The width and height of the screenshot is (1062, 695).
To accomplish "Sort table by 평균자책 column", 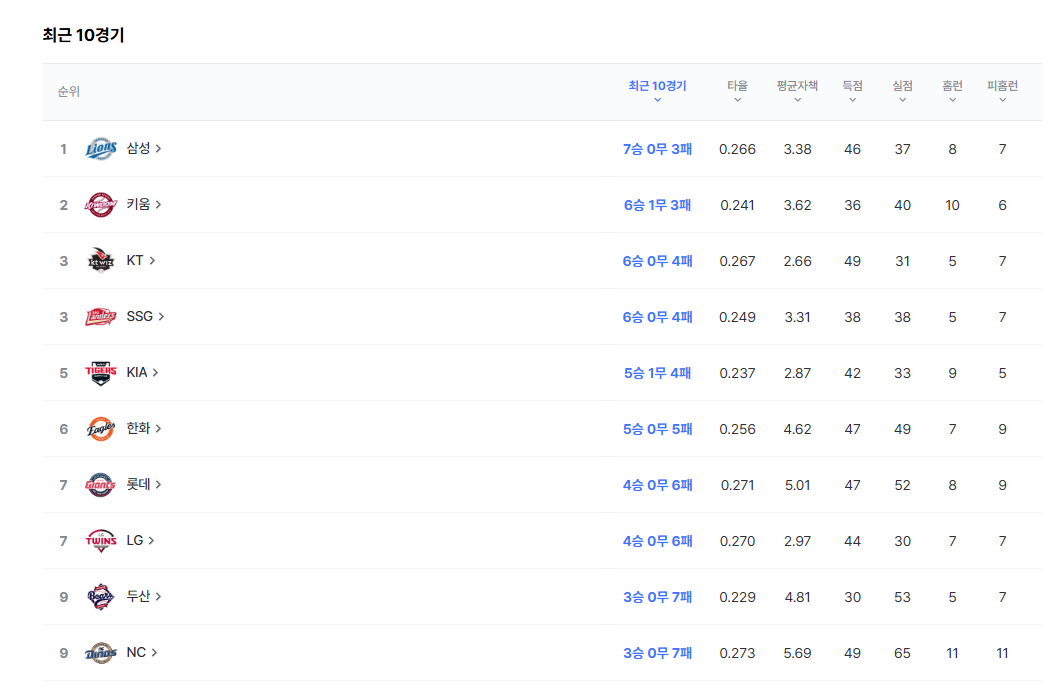I will pos(797,91).
